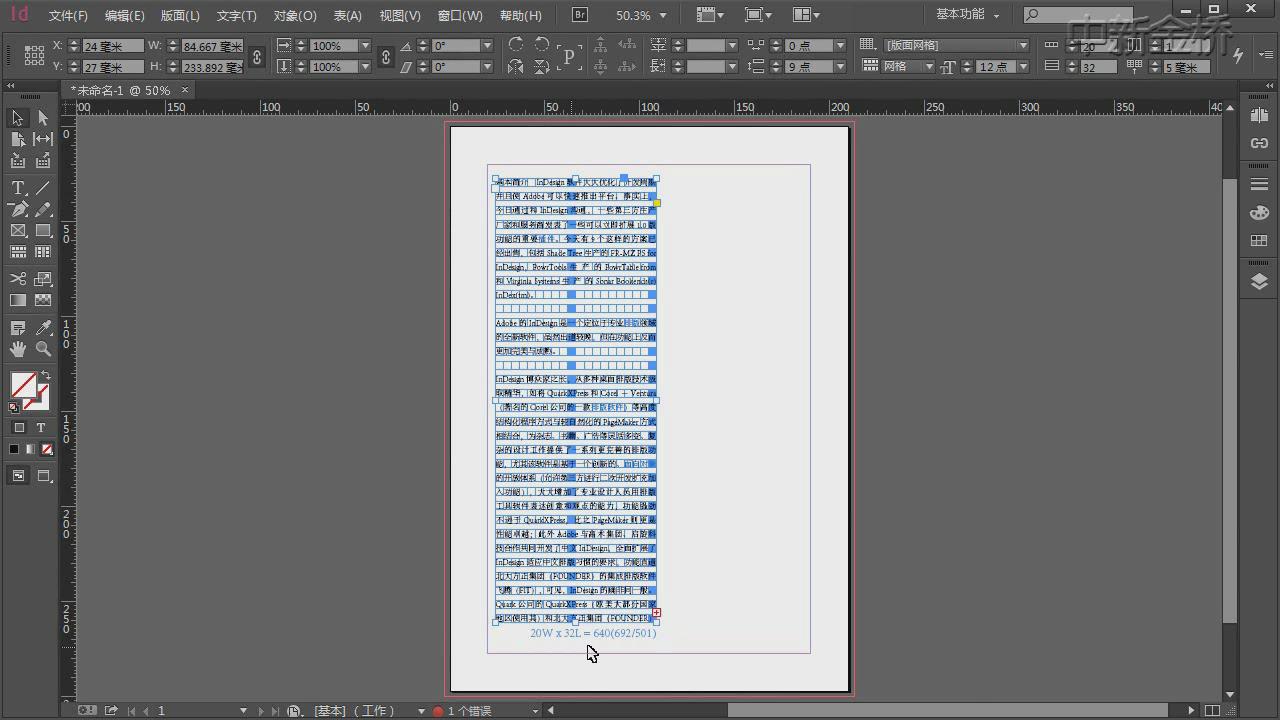
Task: Select the Type tool
Action: (x=18, y=188)
